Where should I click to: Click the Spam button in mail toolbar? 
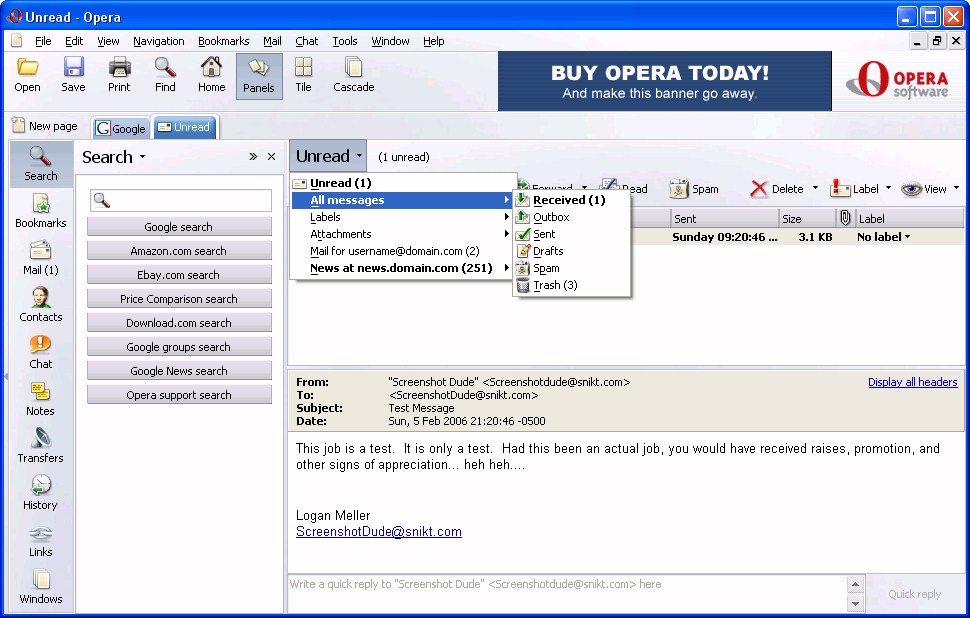[694, 189]
